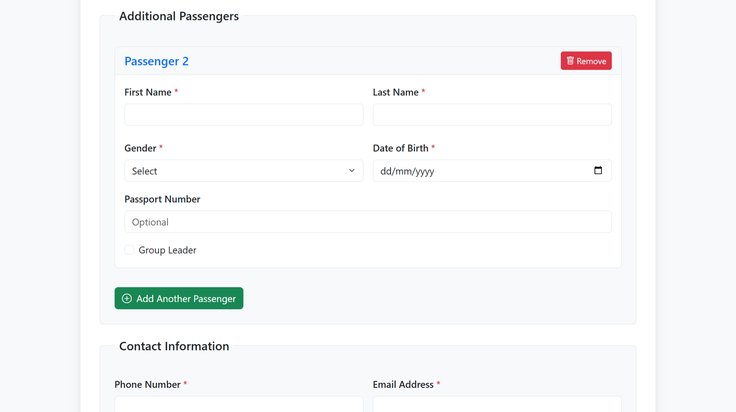Screen dimensions: 736x412
Task: Click the Gender field label
Action: (x=140, y=148)
